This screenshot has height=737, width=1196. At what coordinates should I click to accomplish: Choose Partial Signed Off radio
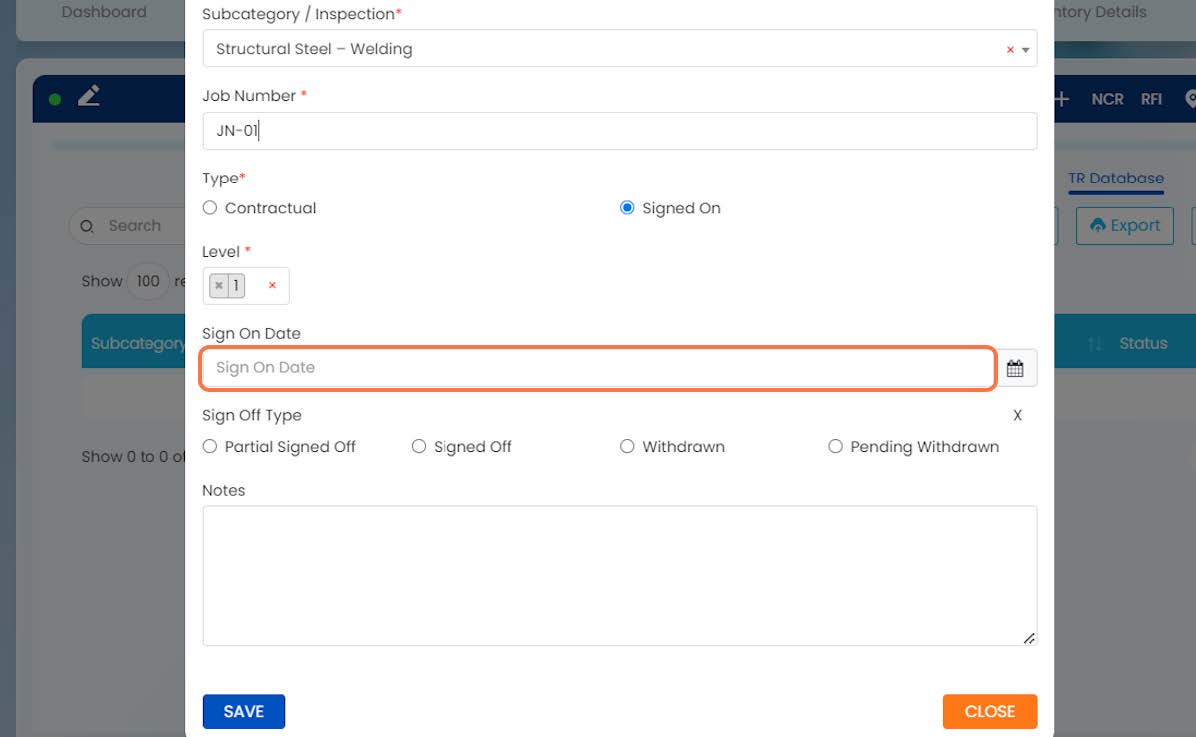[210, 446]
